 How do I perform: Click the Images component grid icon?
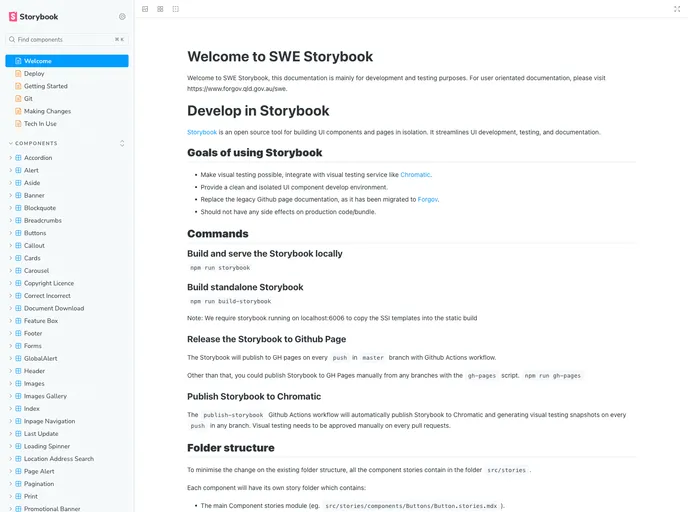(x=18, y=383)
